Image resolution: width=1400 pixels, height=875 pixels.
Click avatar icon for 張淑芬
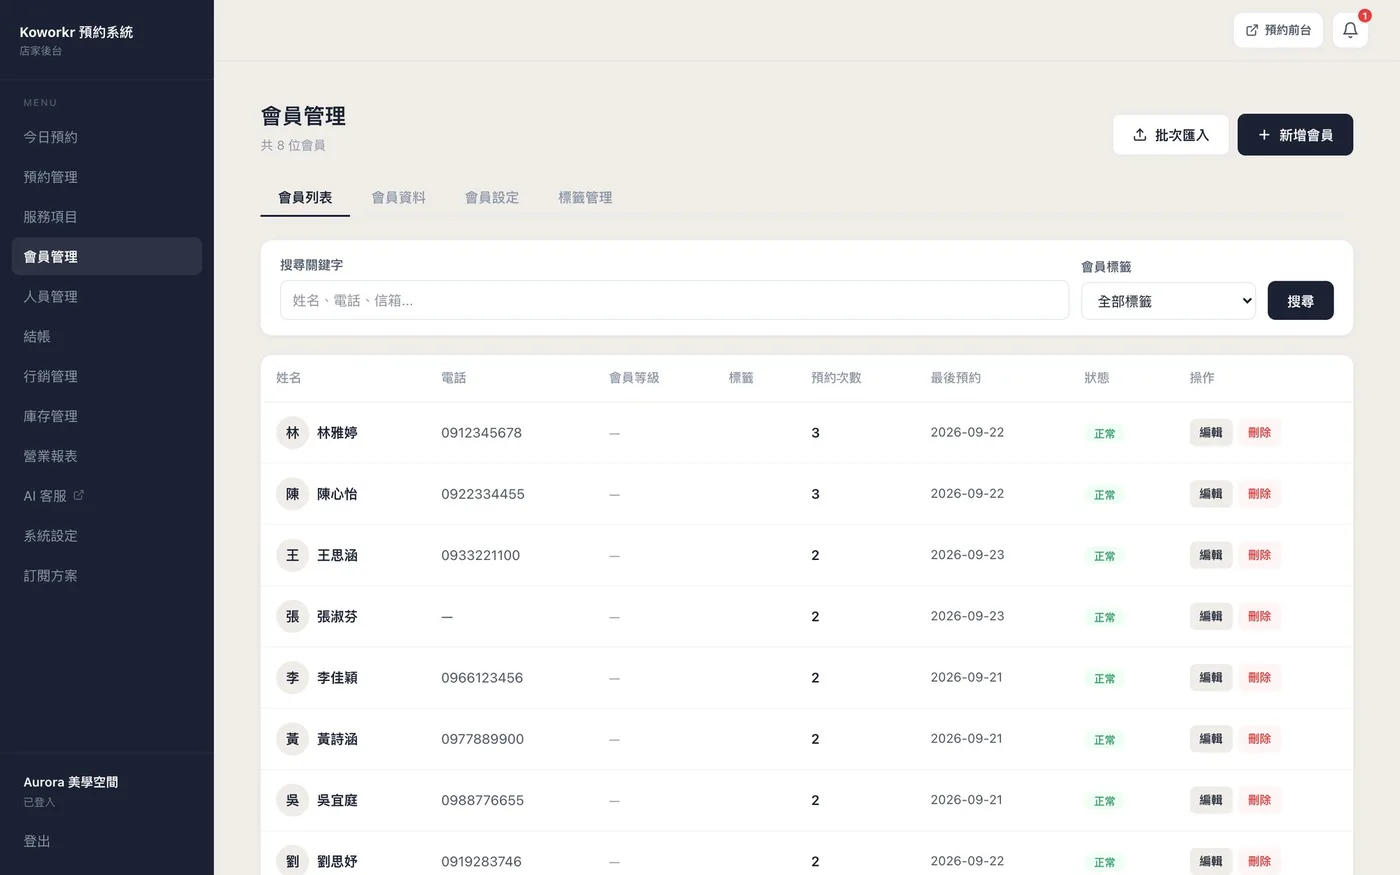(292, 616)
